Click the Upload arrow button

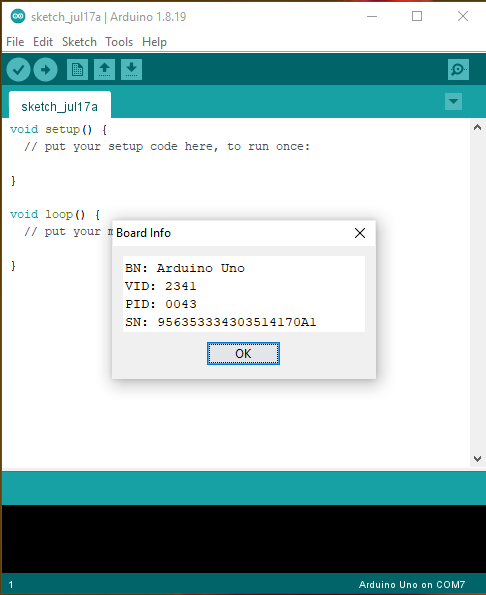pos(46,70)
